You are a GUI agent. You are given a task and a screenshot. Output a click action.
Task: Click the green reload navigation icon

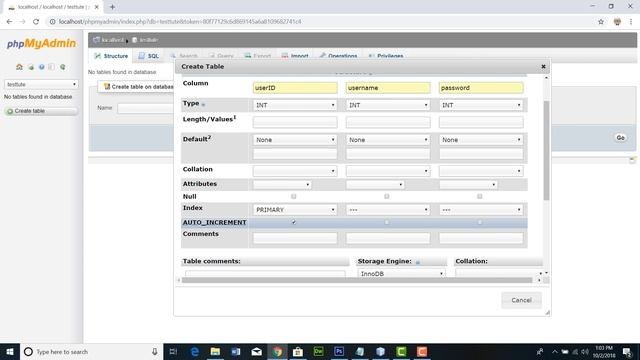click(x=62, y=67)
